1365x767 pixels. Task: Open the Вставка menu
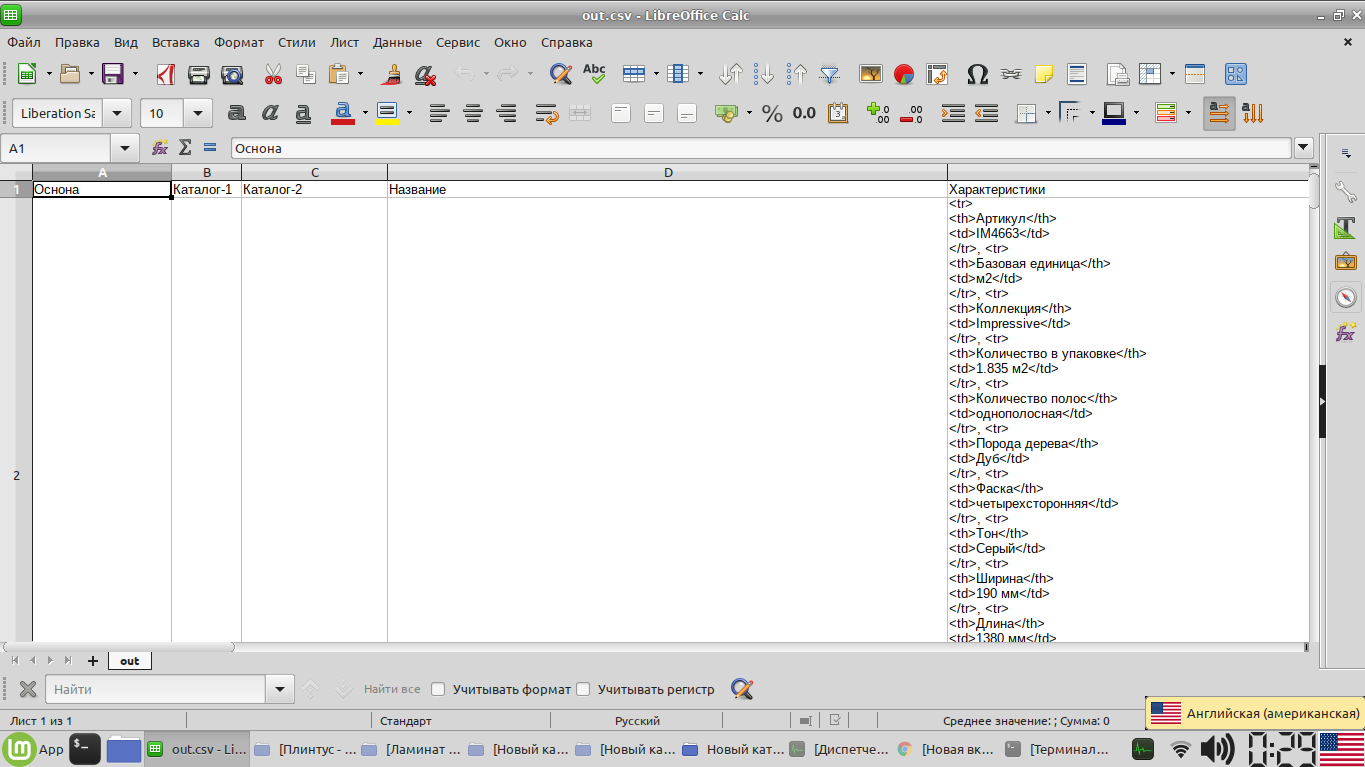click(176, 42)
